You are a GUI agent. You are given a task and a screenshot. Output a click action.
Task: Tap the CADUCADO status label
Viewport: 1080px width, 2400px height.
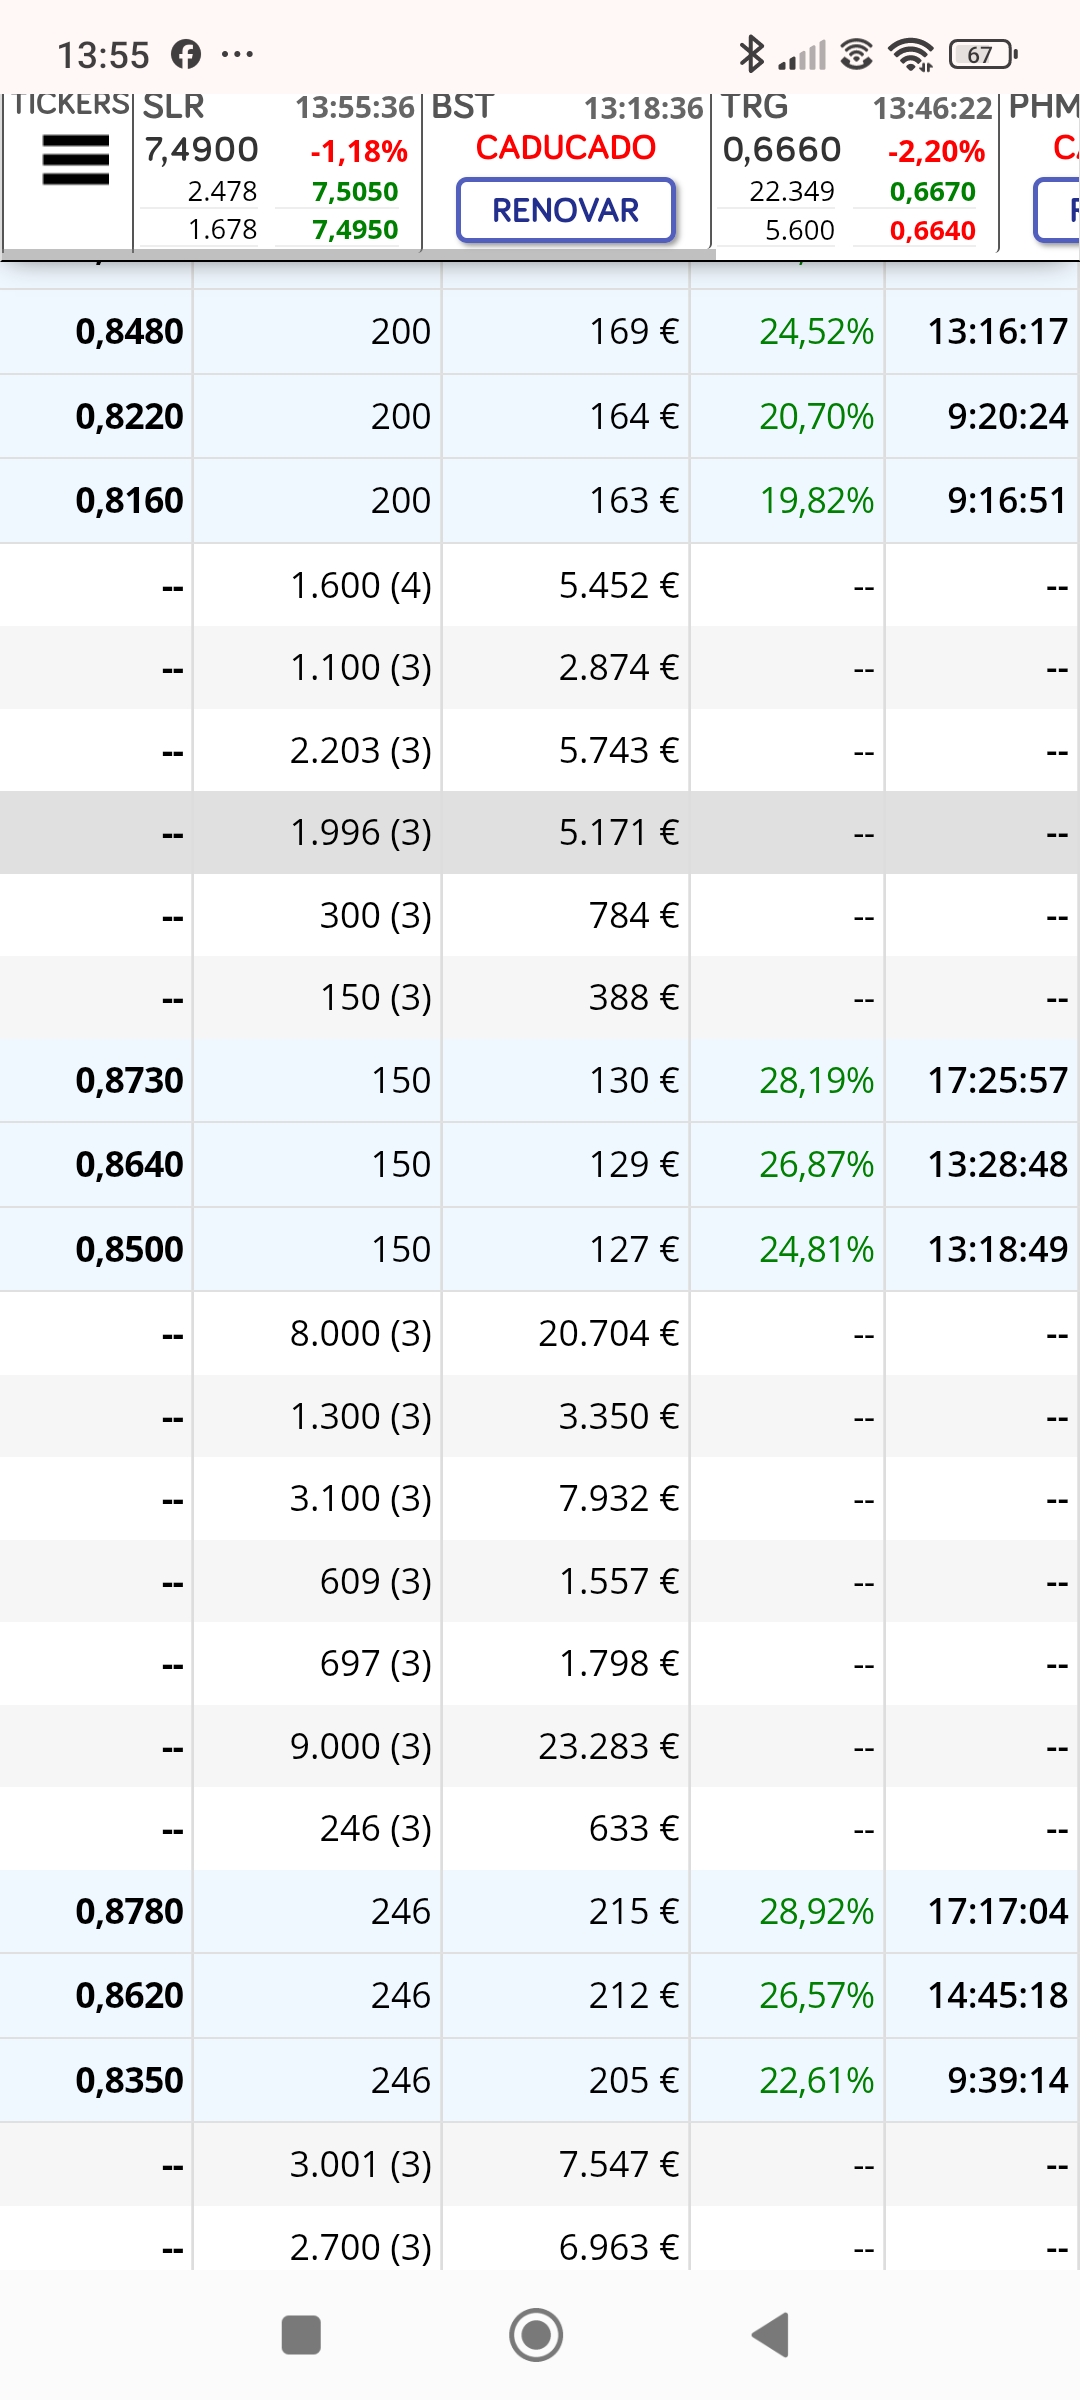coord(566,147)
